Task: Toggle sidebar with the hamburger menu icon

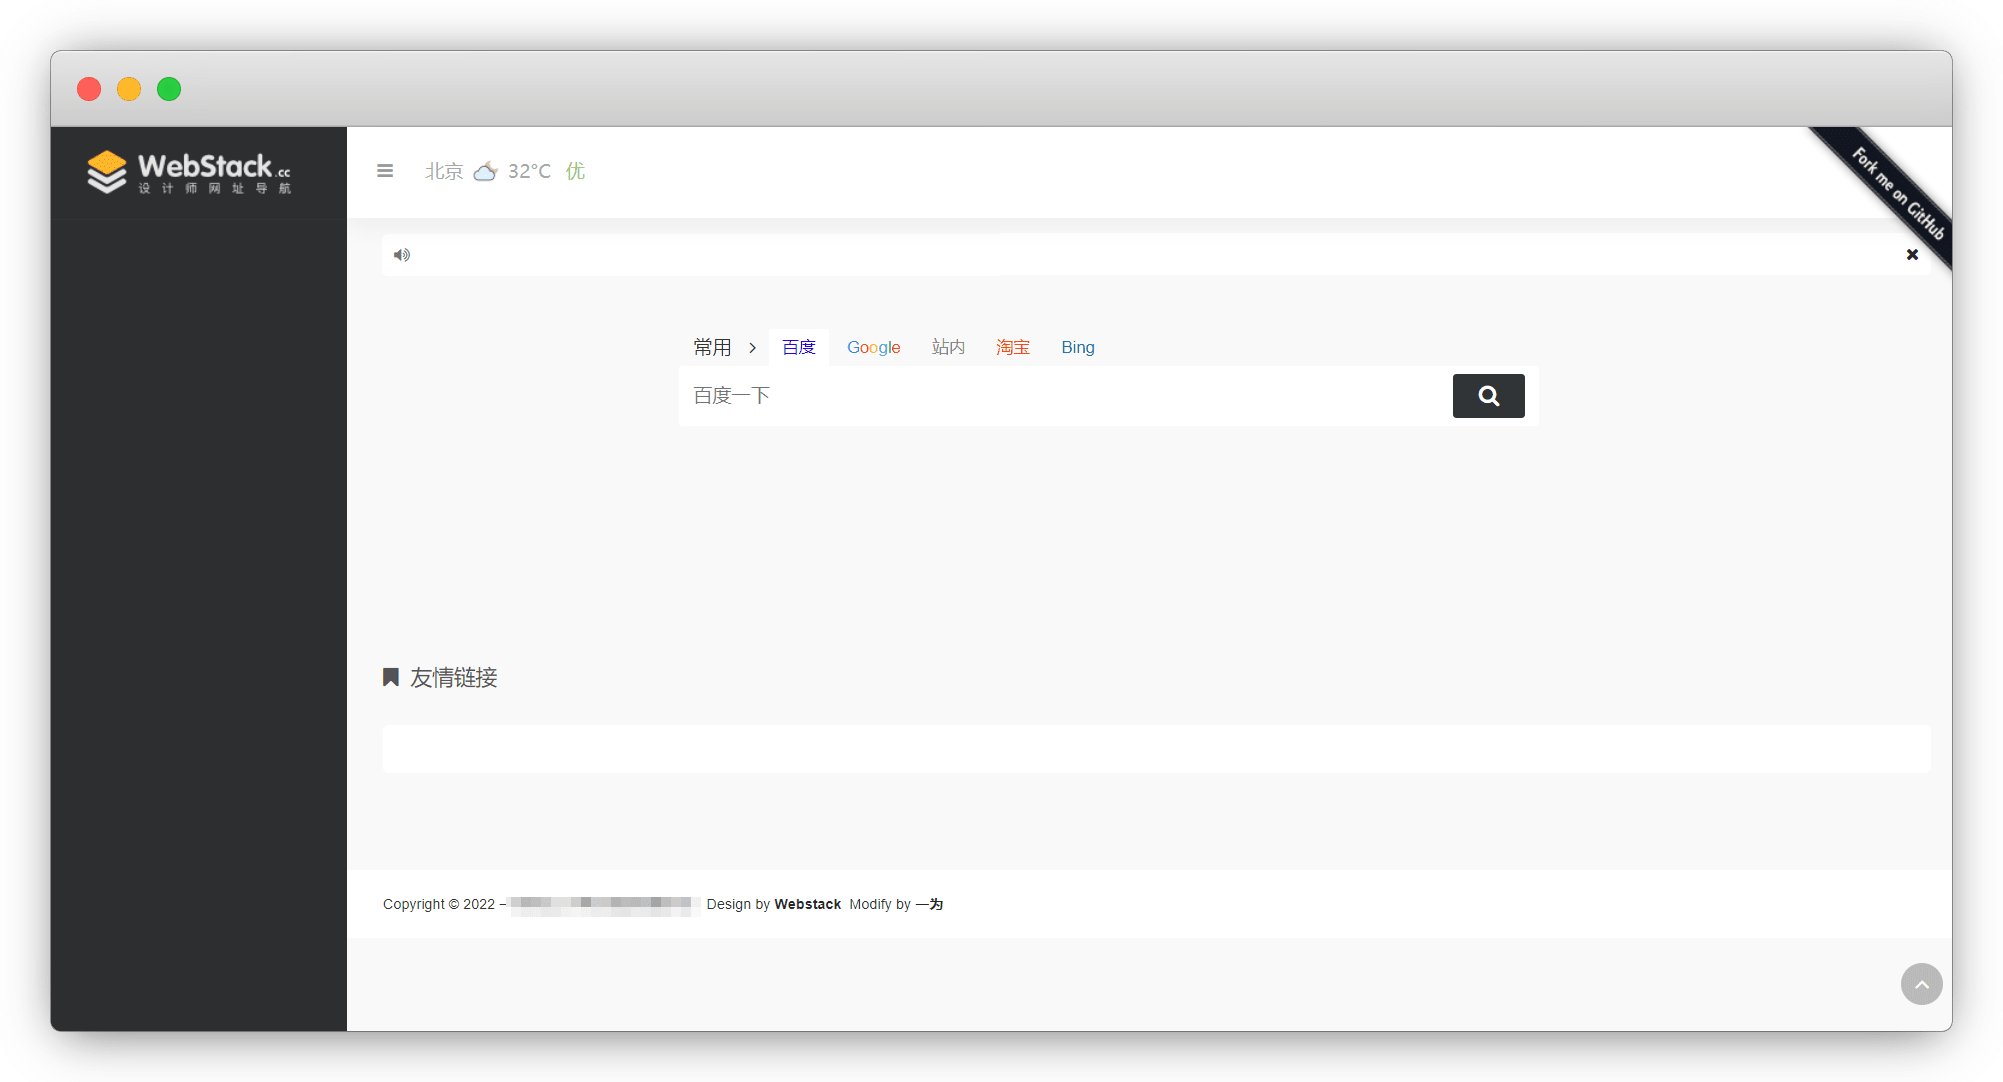Action: (385, 171)
